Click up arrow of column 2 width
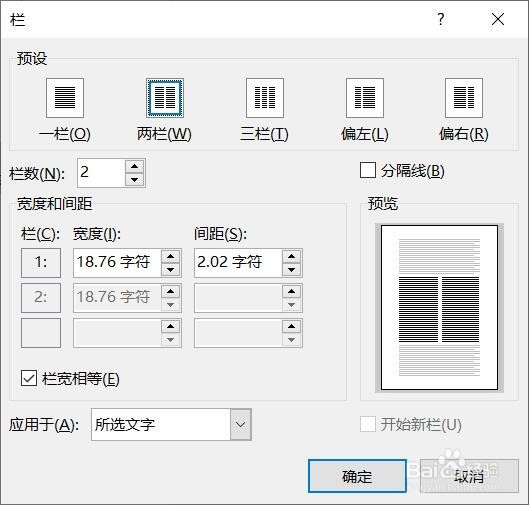This screenshot has width=529, height=505. [x=171, y=291]
